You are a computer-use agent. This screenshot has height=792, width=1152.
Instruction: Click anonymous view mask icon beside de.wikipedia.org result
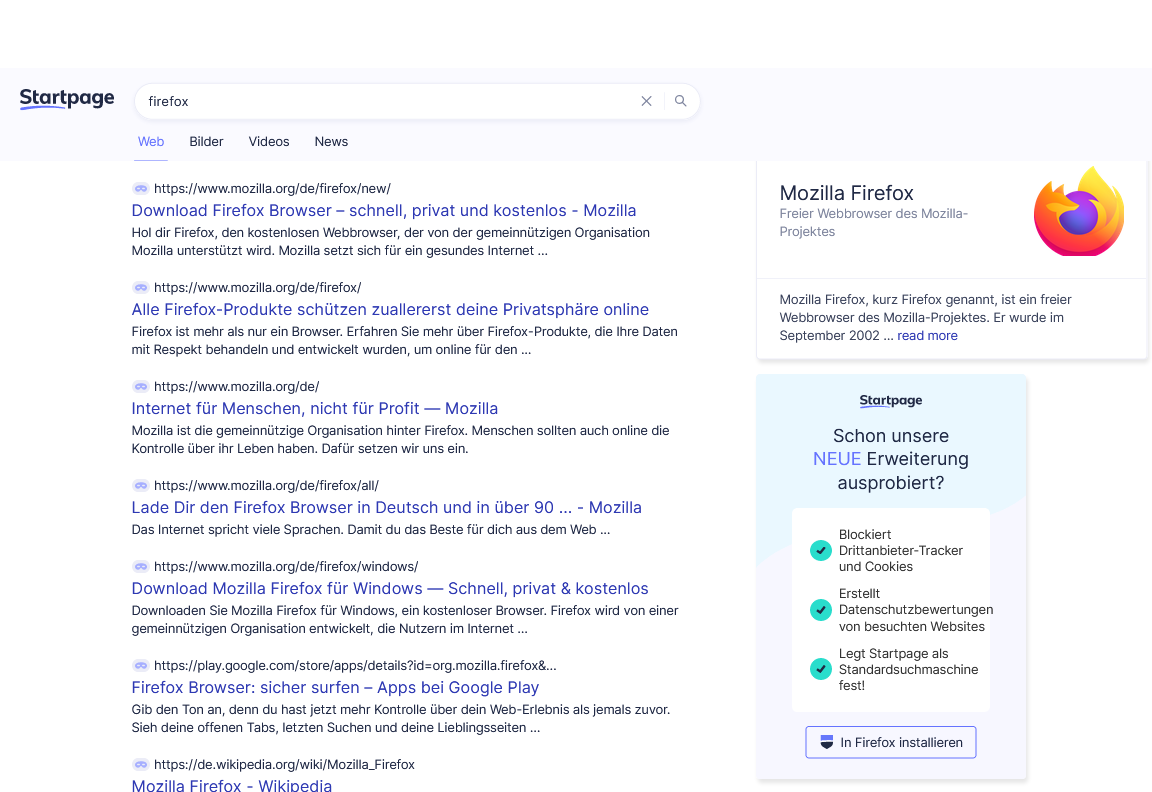[x=141, y=764]
